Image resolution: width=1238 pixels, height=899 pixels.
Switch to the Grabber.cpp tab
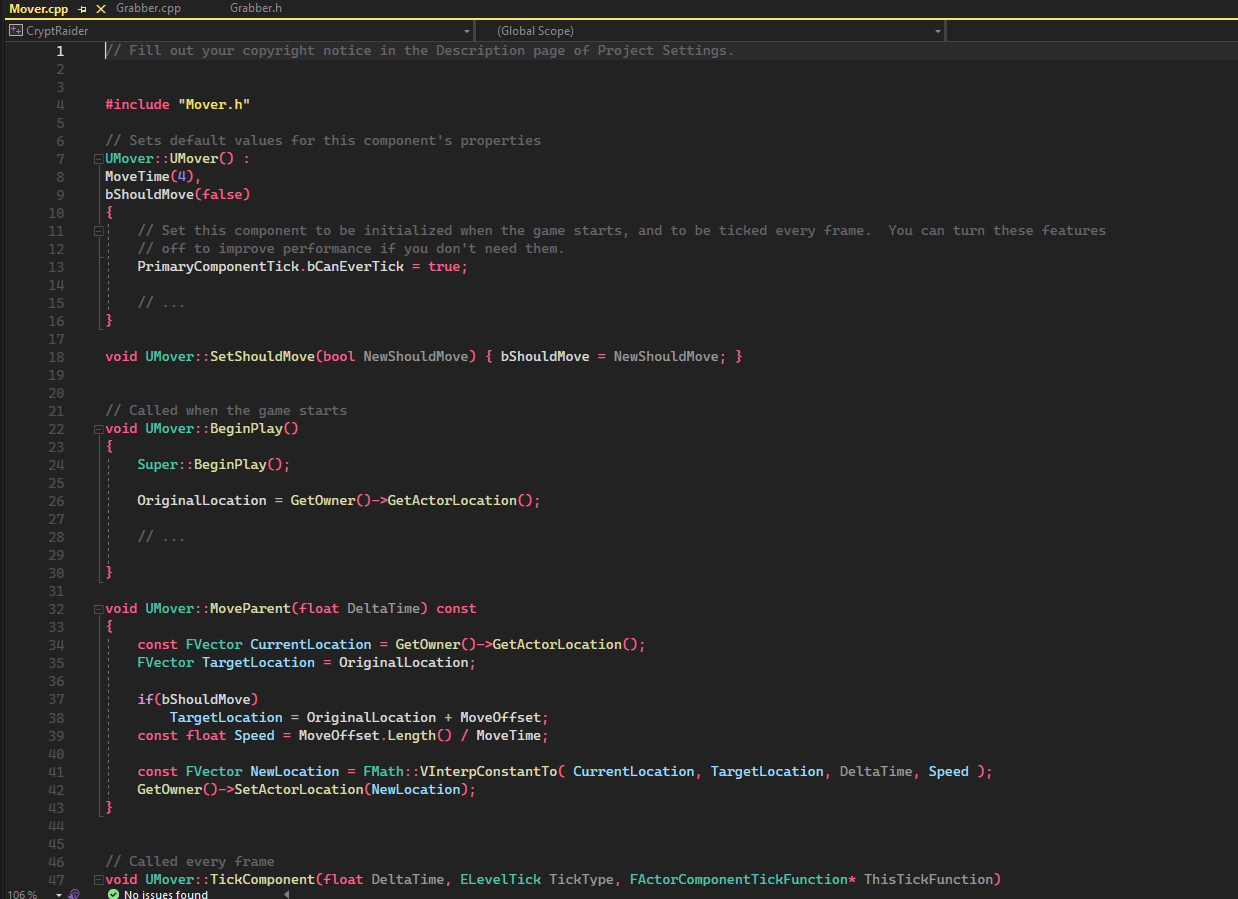148,8
